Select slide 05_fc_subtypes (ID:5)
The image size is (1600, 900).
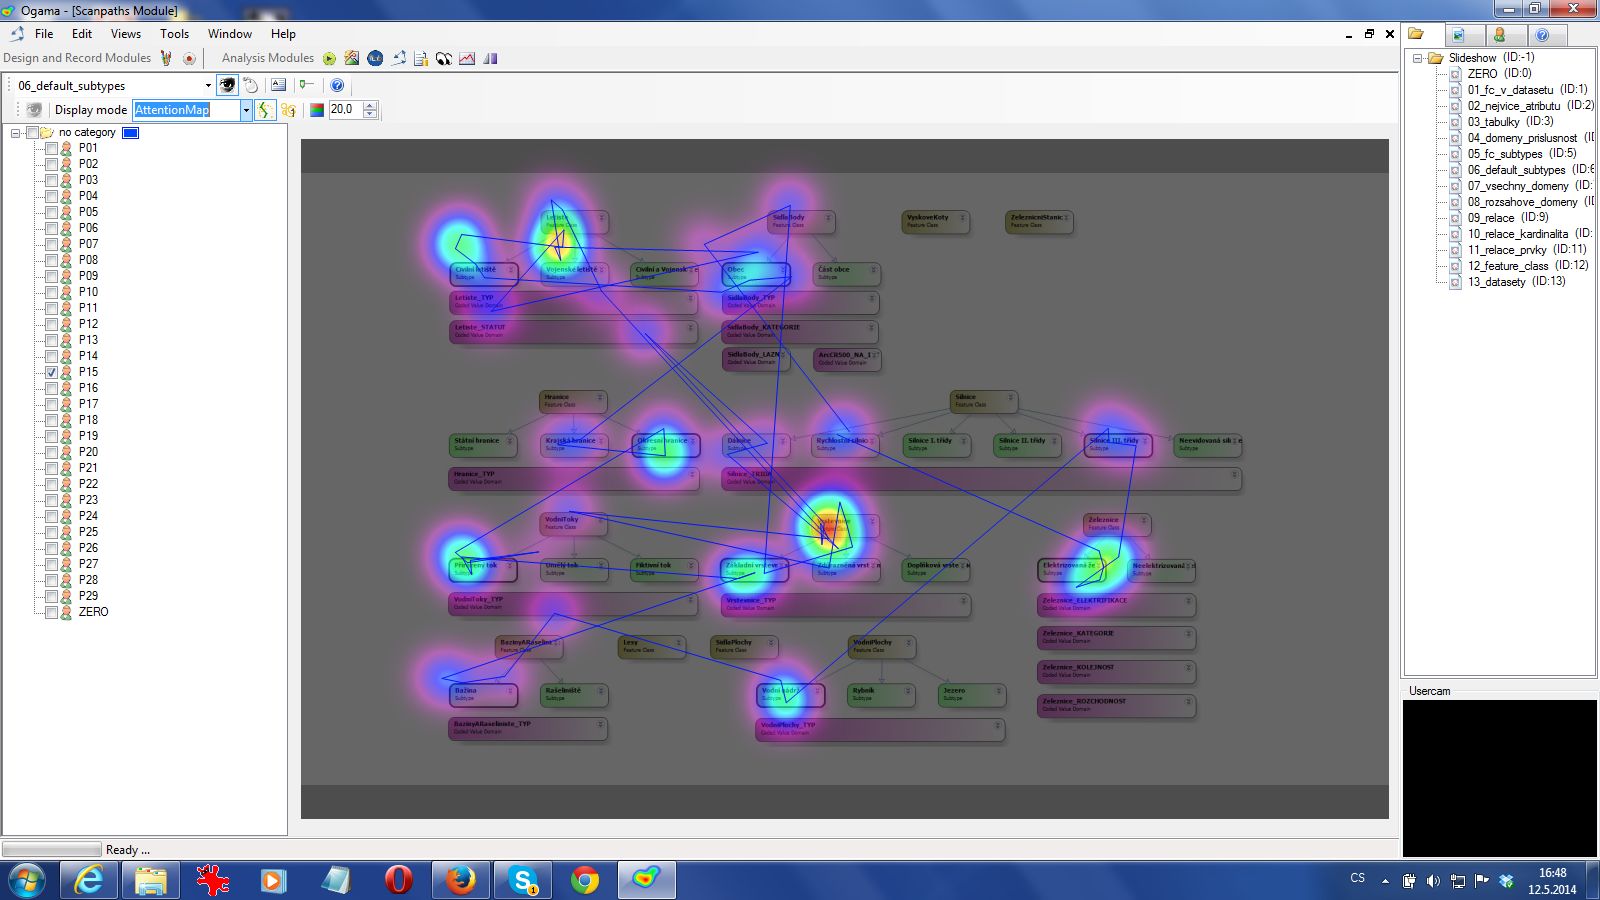point(1522,154)
